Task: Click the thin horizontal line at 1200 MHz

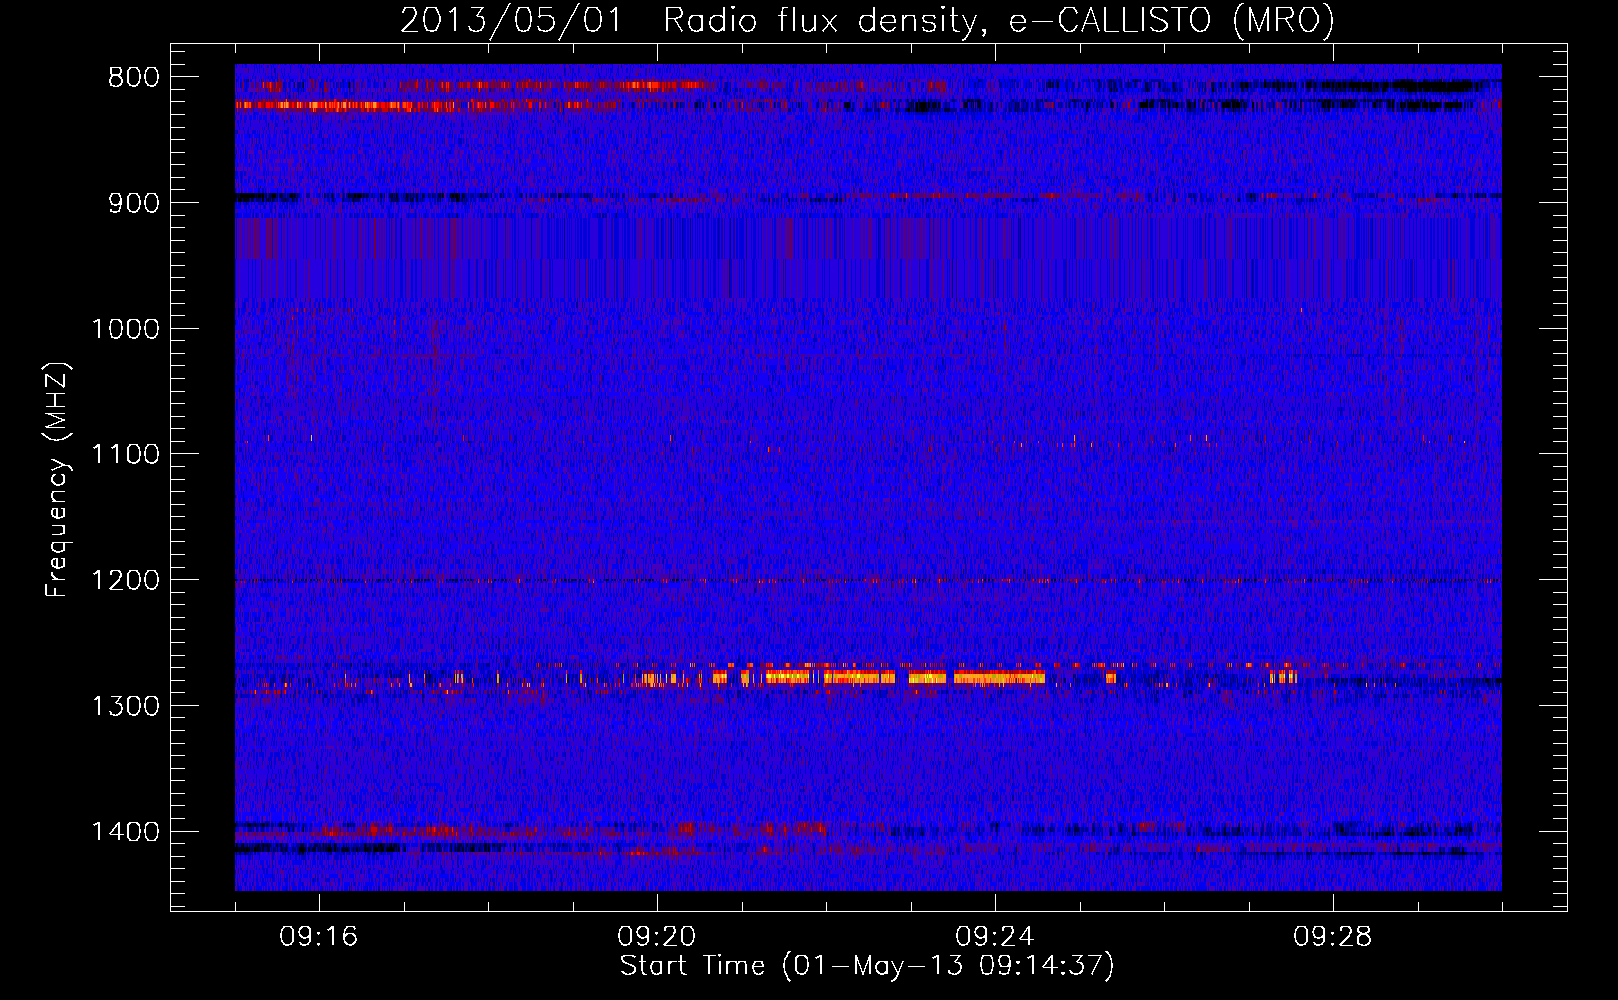Action: click(x=868, y=581)
